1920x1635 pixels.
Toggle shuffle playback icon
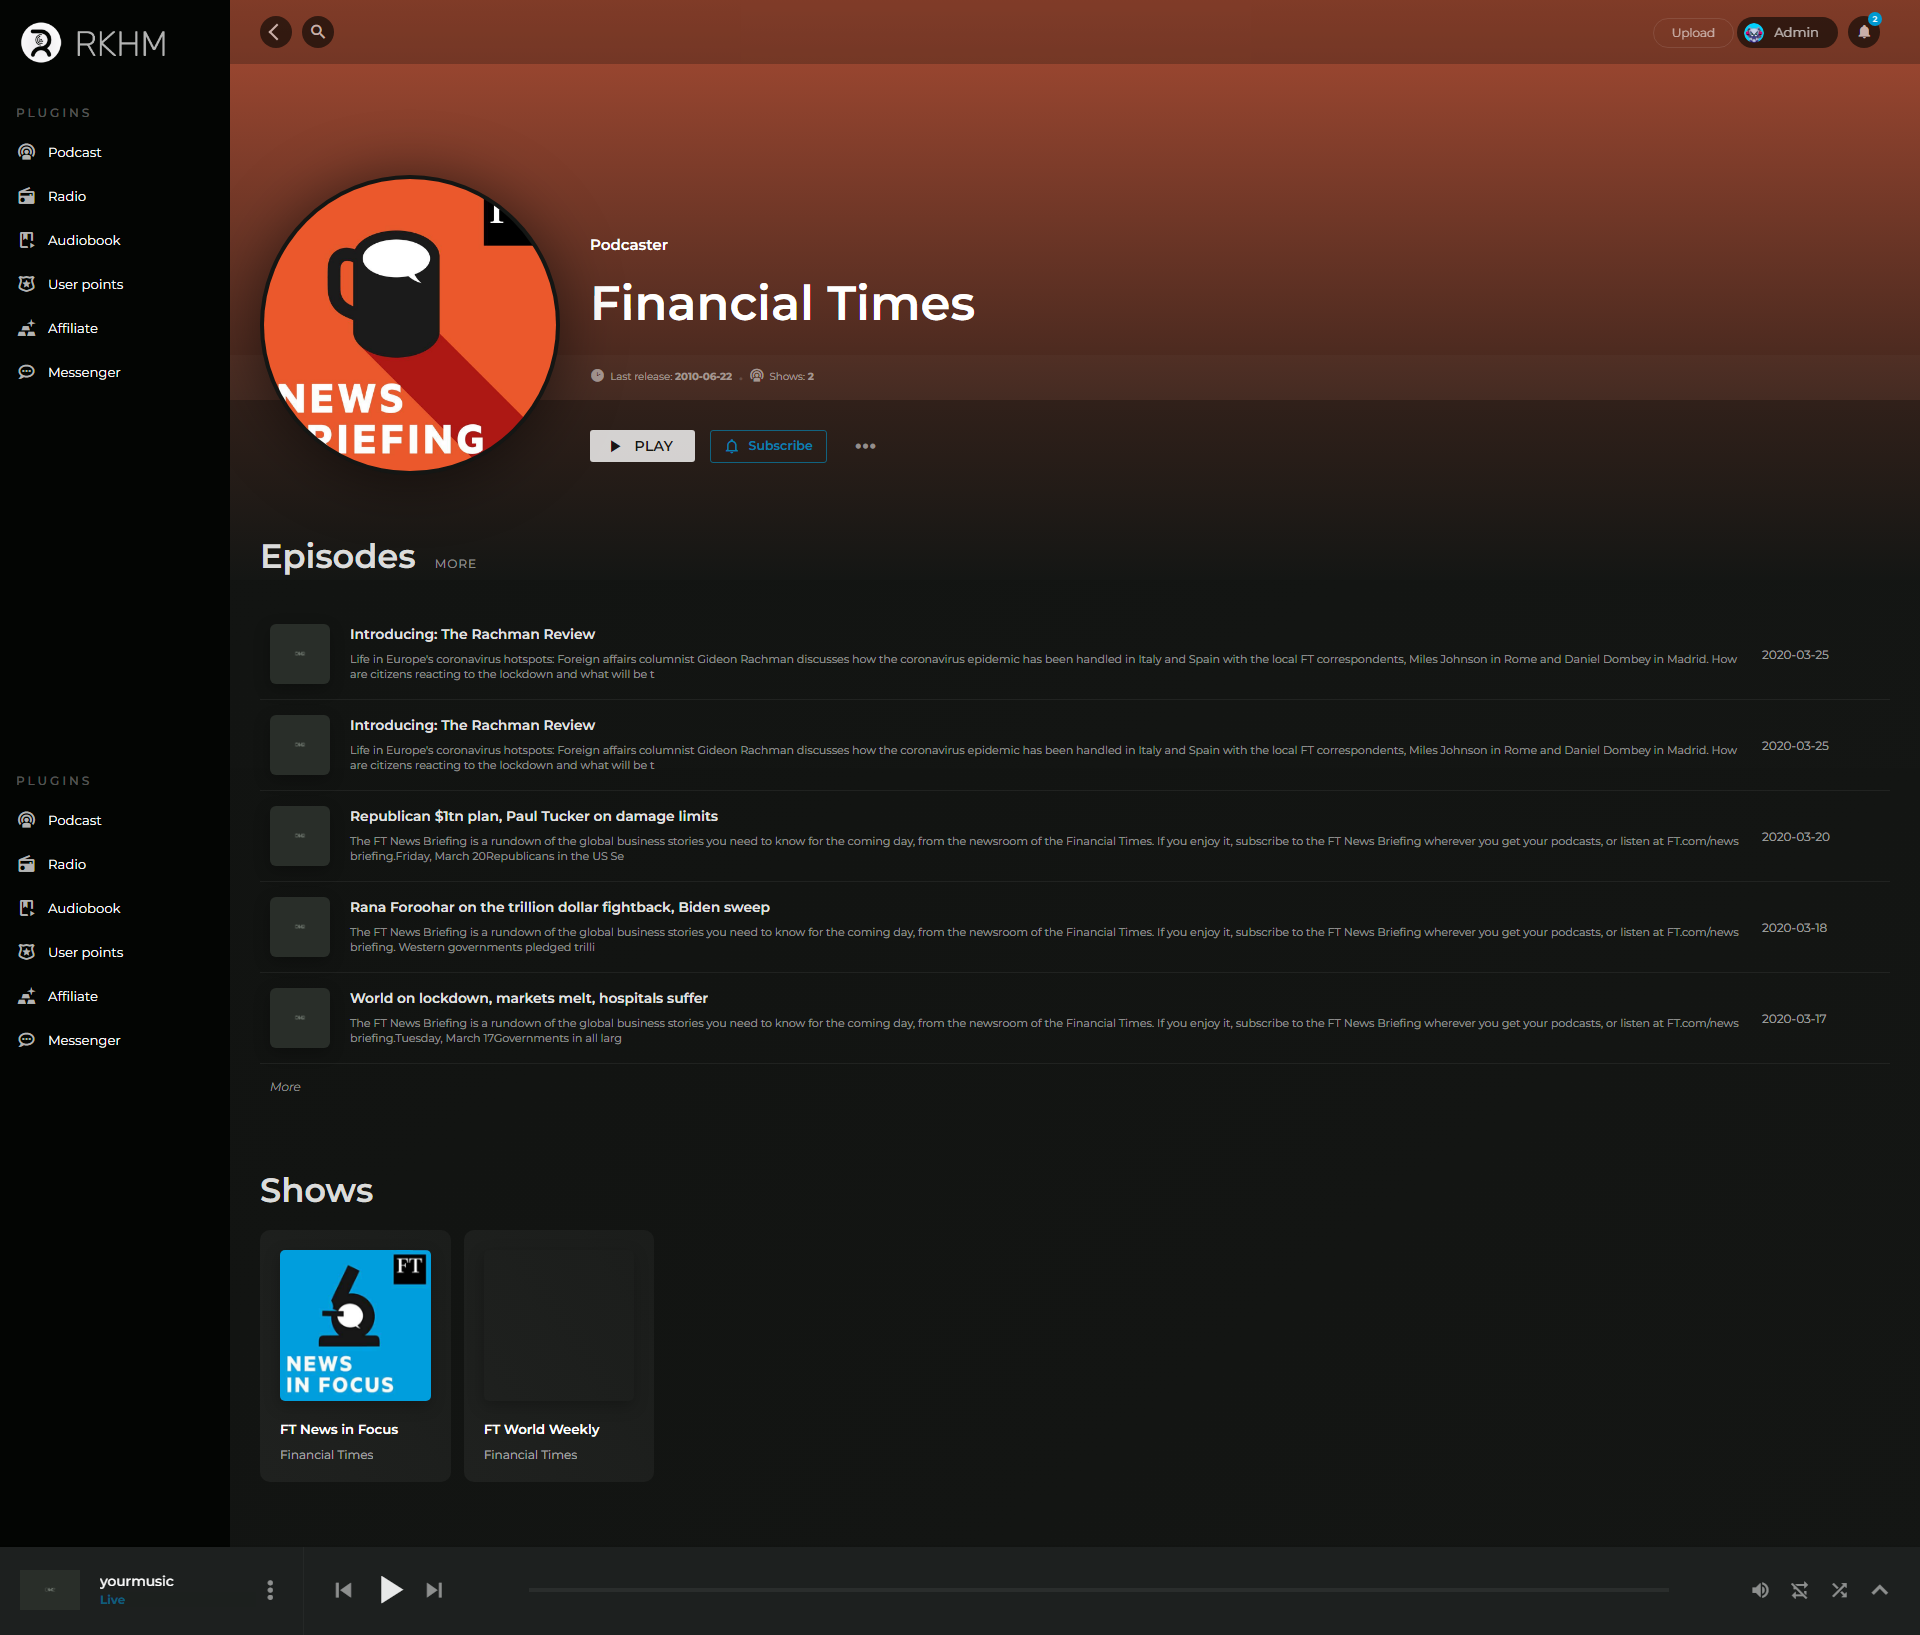coord(1839,1590)
